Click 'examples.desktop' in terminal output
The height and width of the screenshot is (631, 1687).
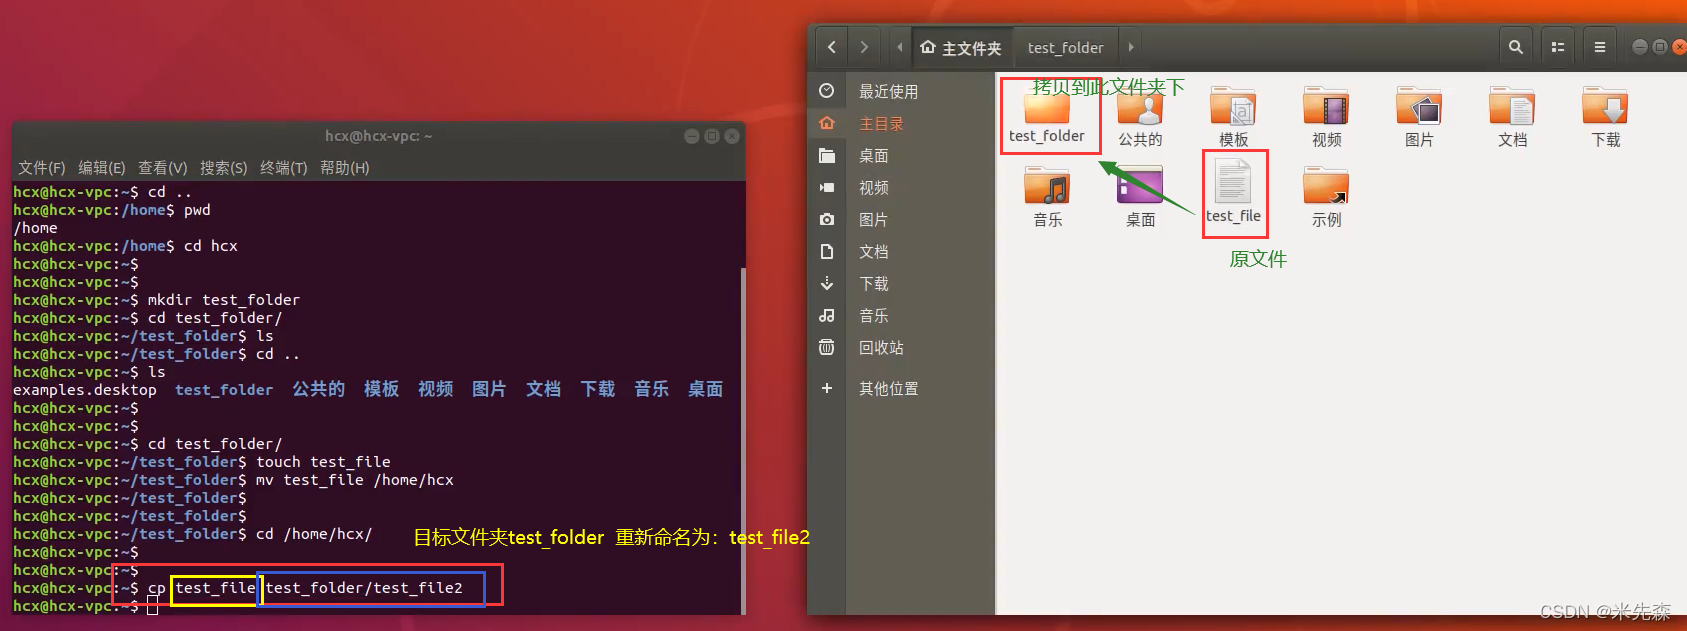85,390
